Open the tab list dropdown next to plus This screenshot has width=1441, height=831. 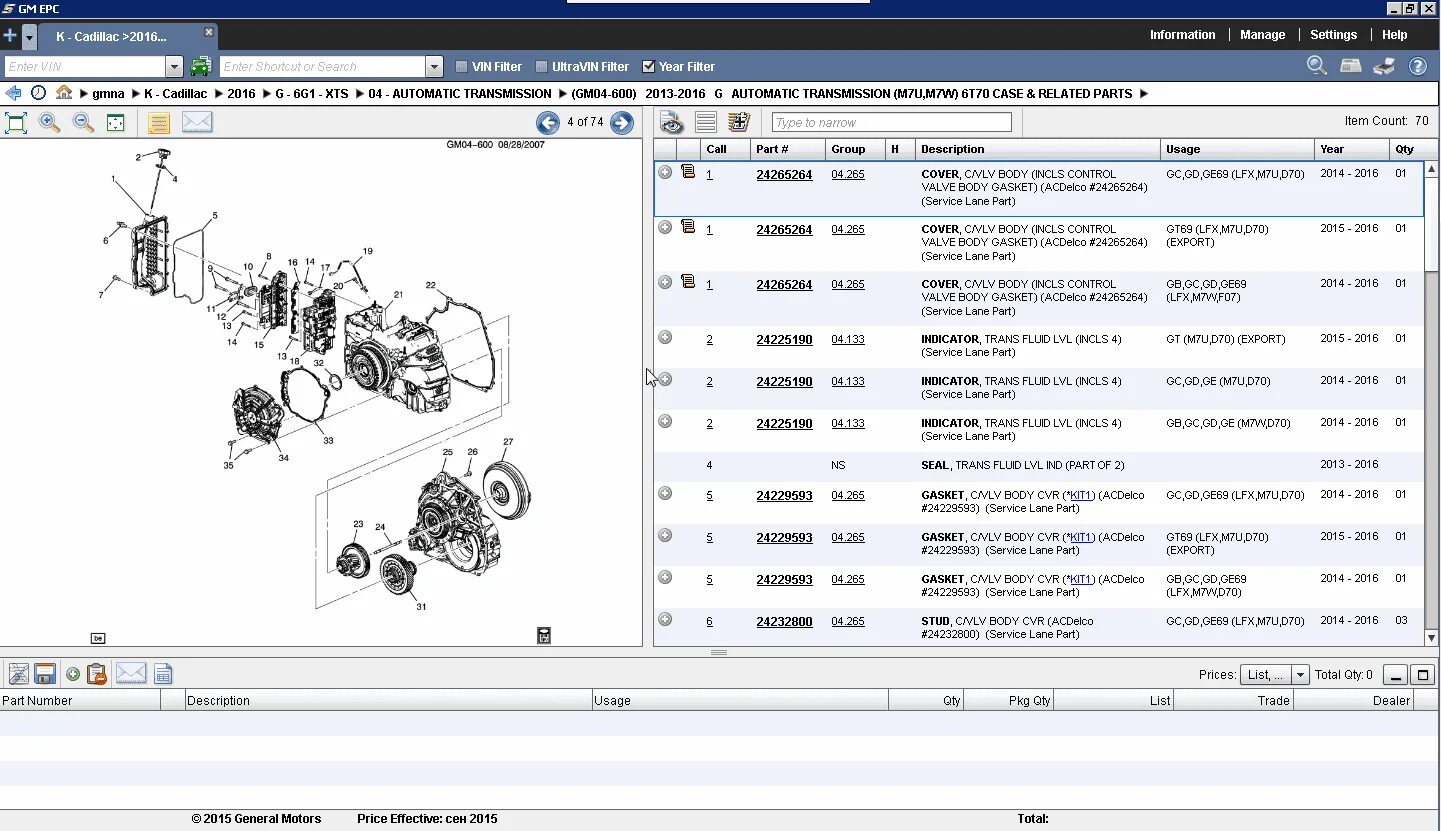(x=29, y=36)
